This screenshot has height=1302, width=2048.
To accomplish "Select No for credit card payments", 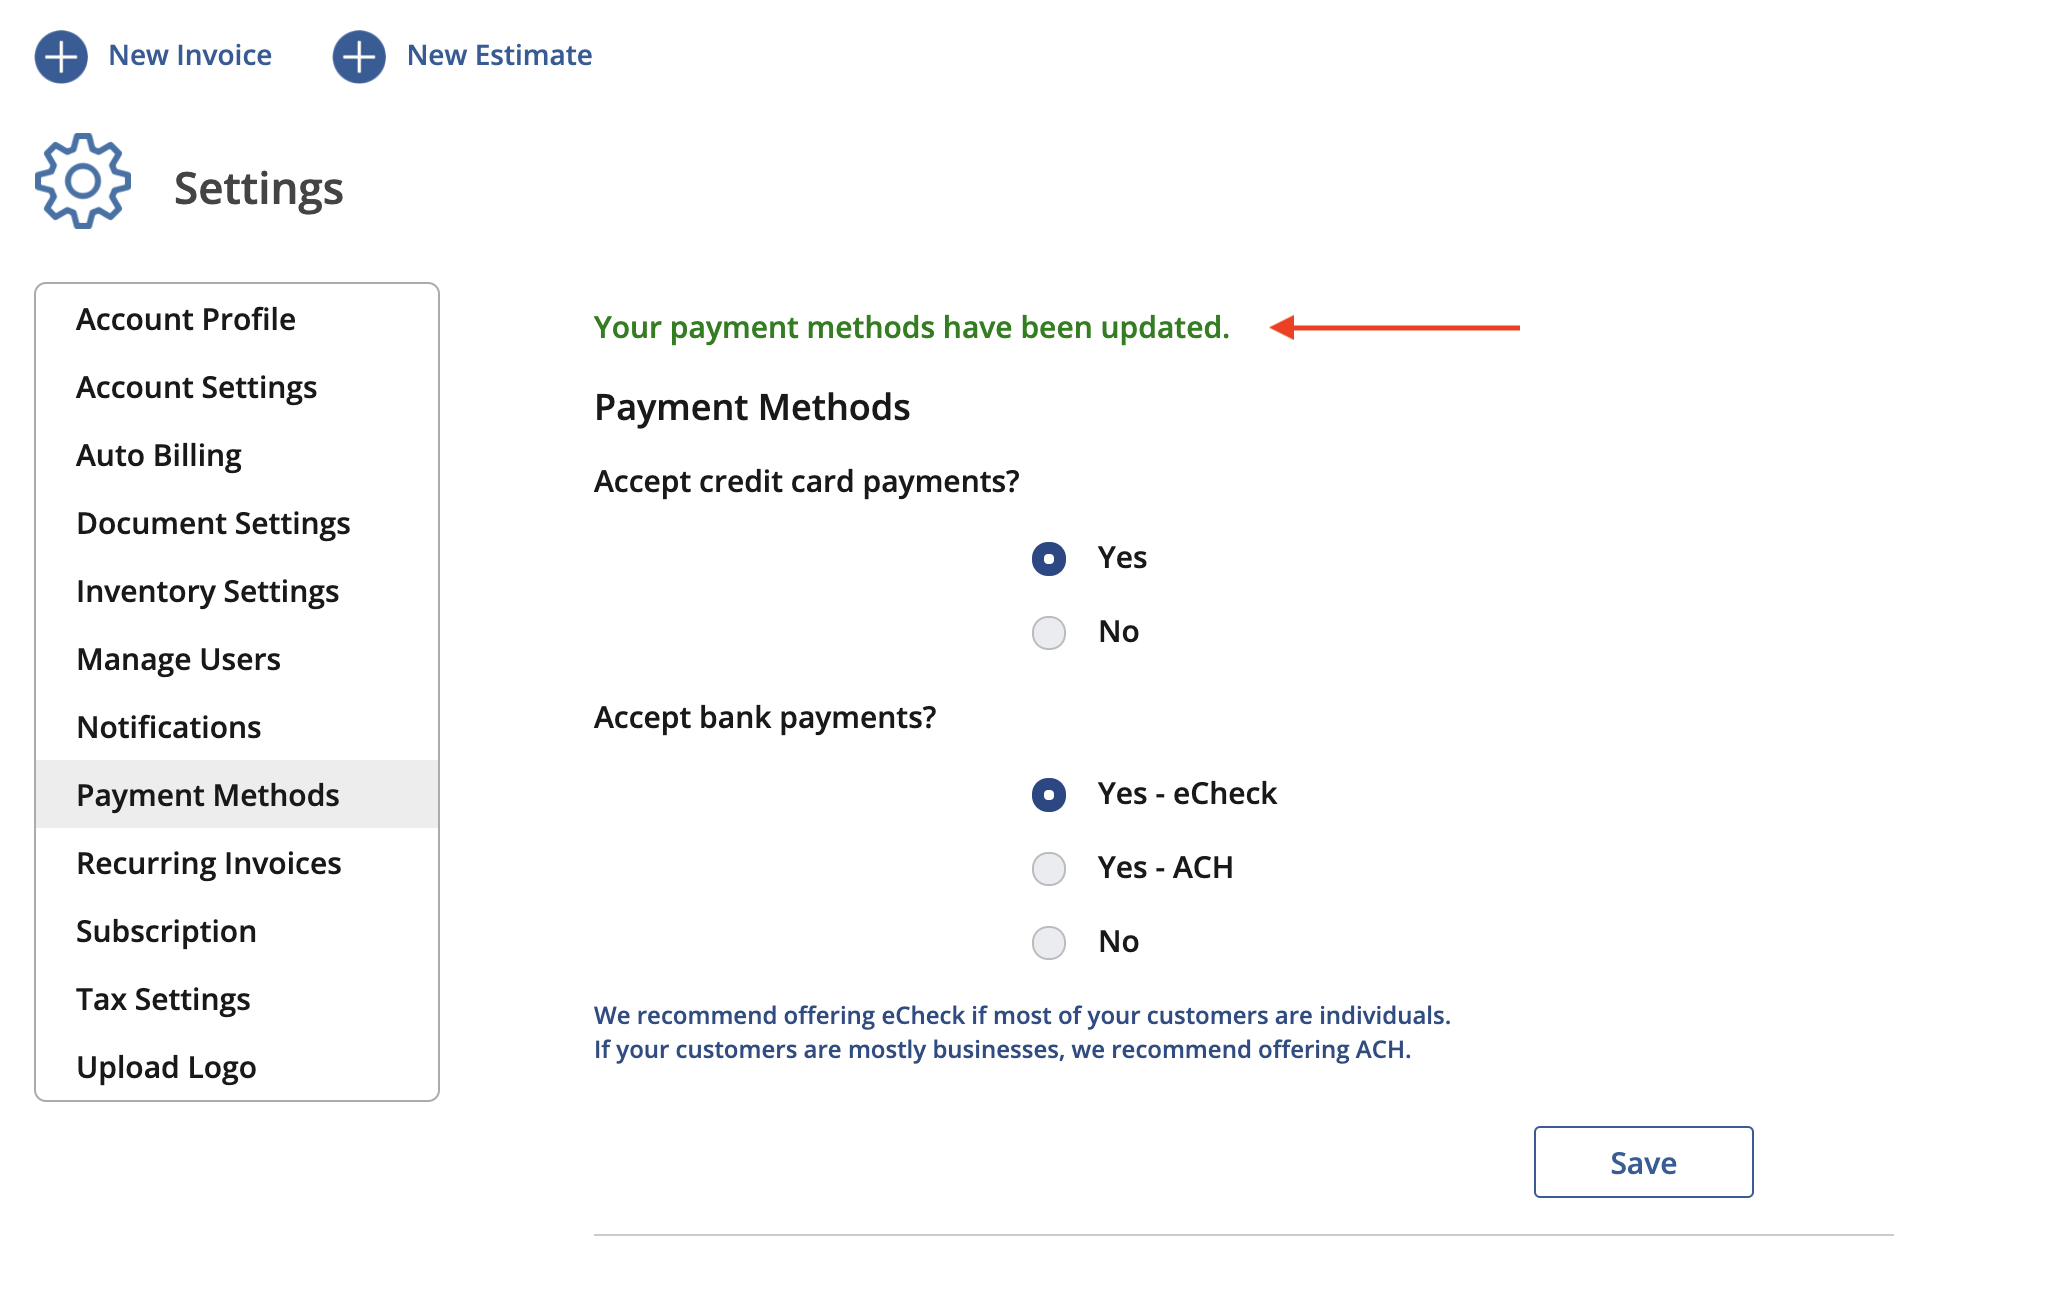I will coord(1049,632).
